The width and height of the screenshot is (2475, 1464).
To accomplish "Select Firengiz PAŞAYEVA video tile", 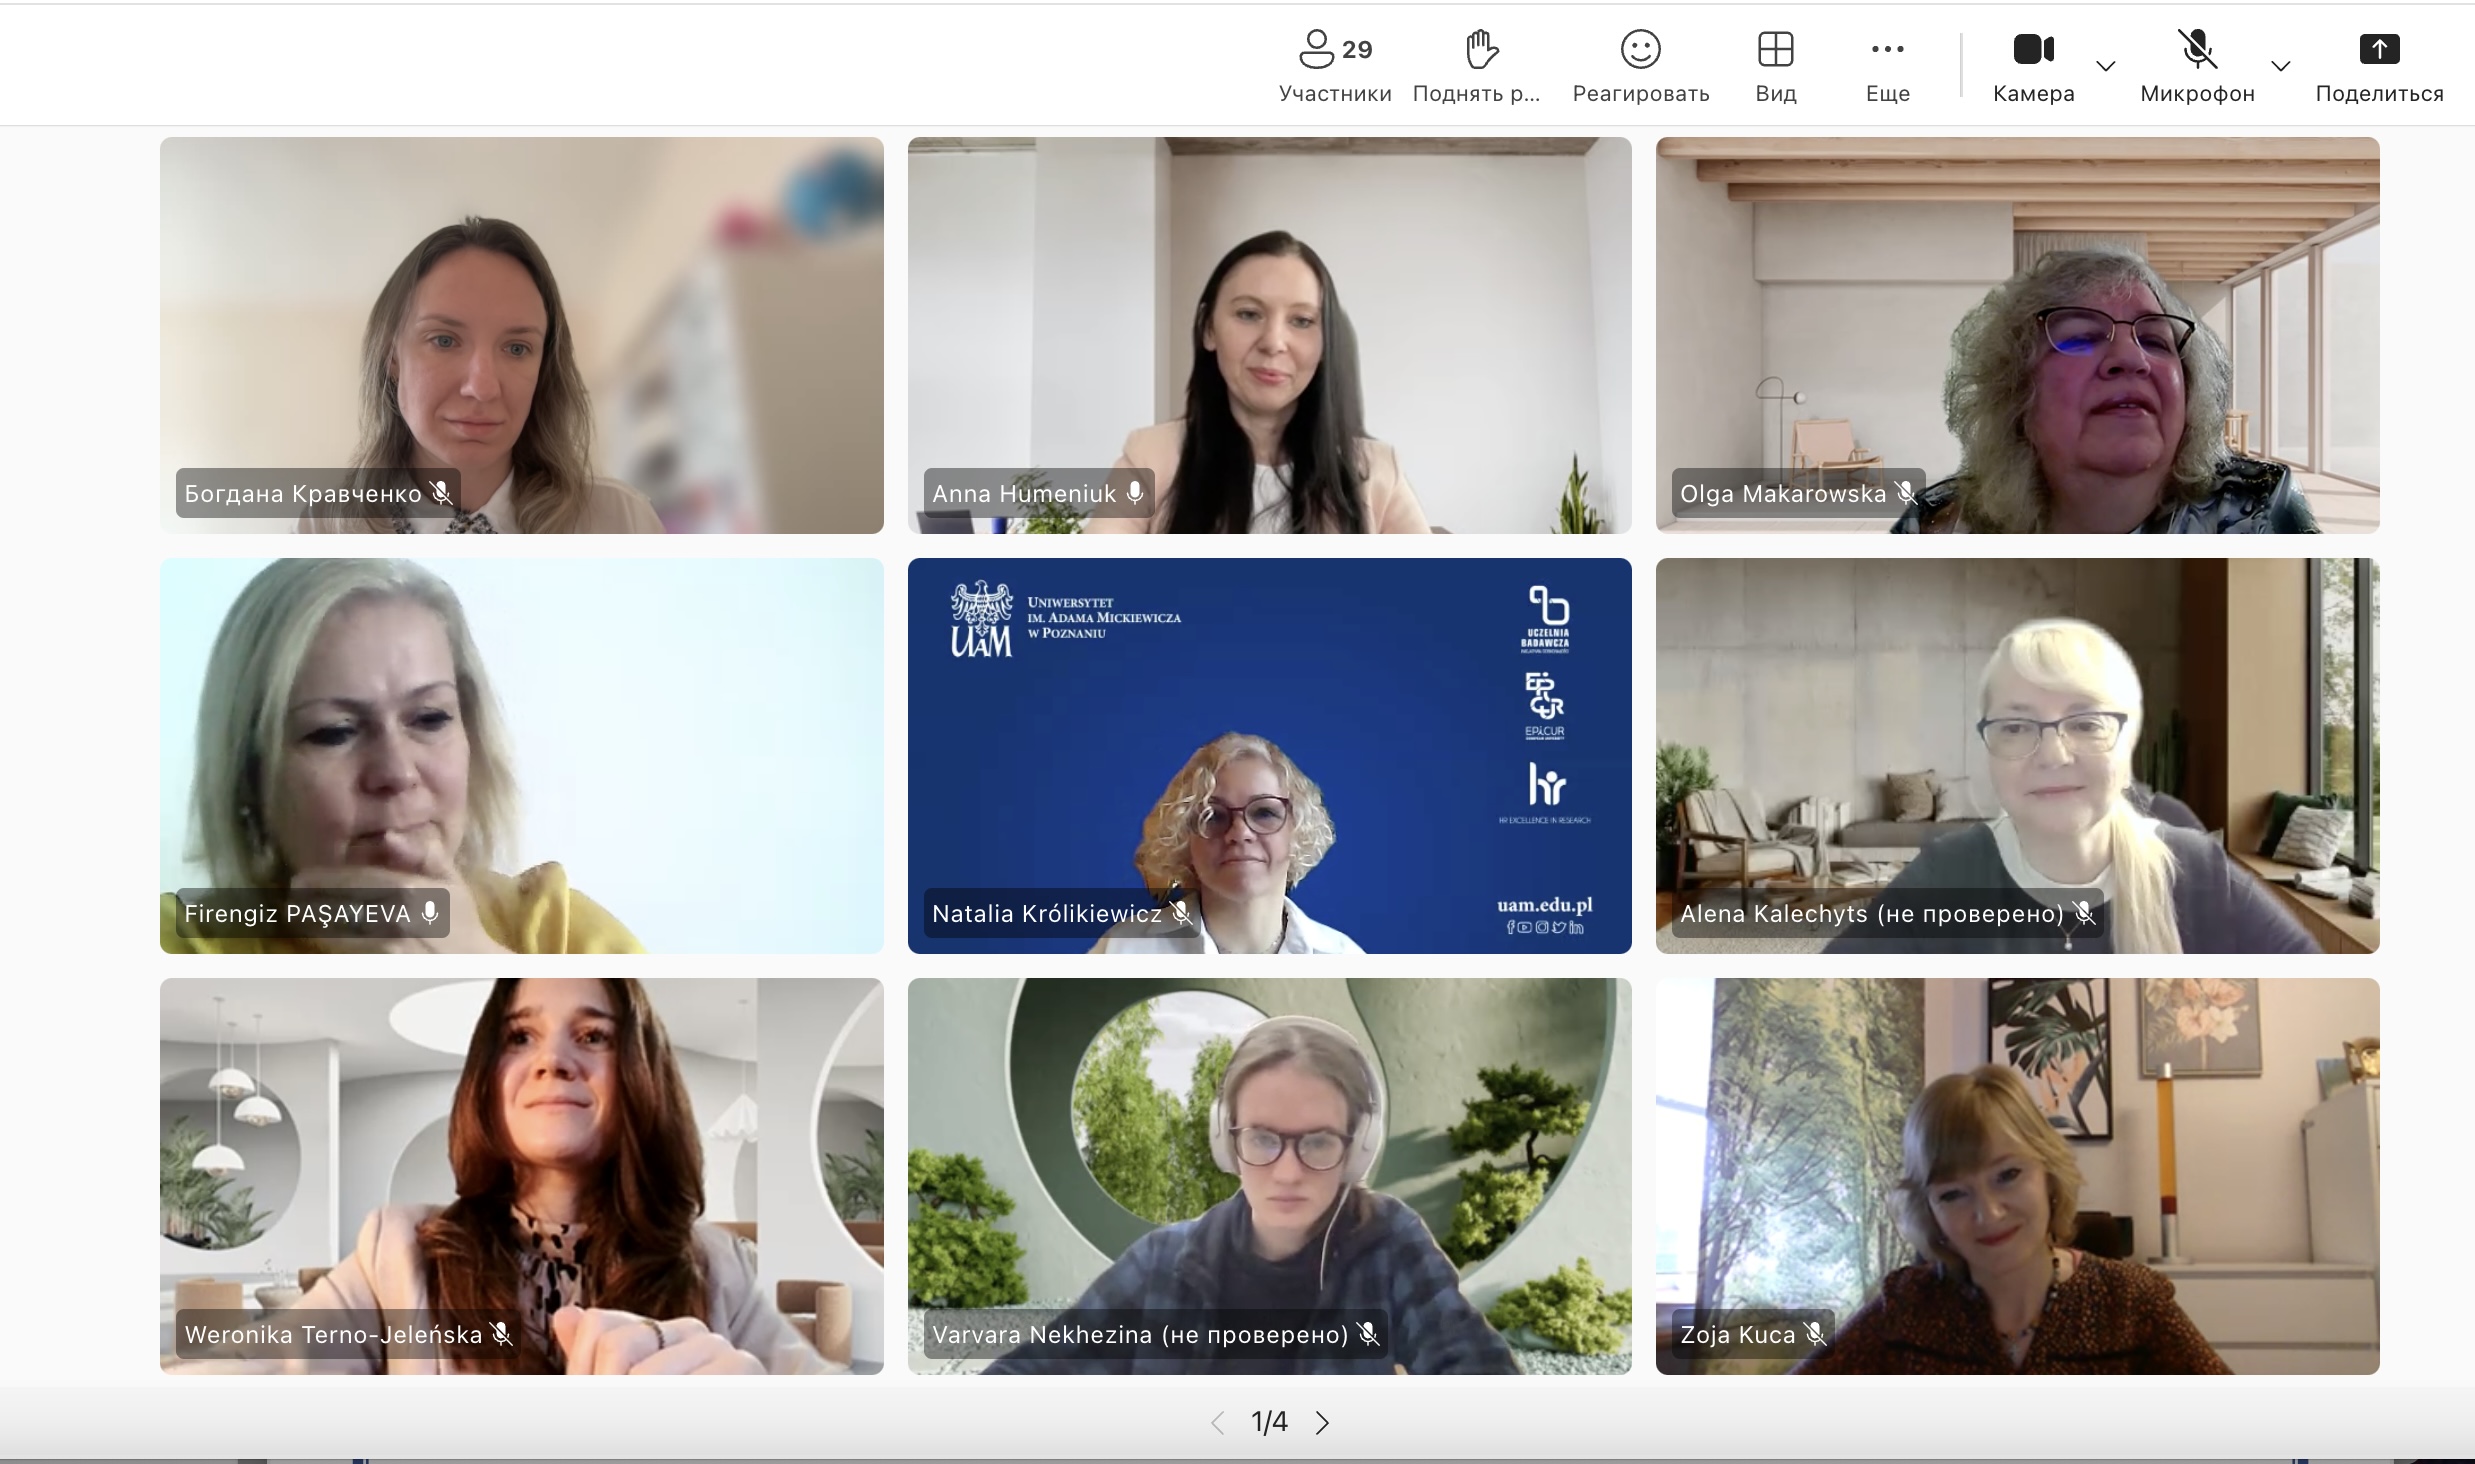I will pyautogui.click(x=522, y=755).
